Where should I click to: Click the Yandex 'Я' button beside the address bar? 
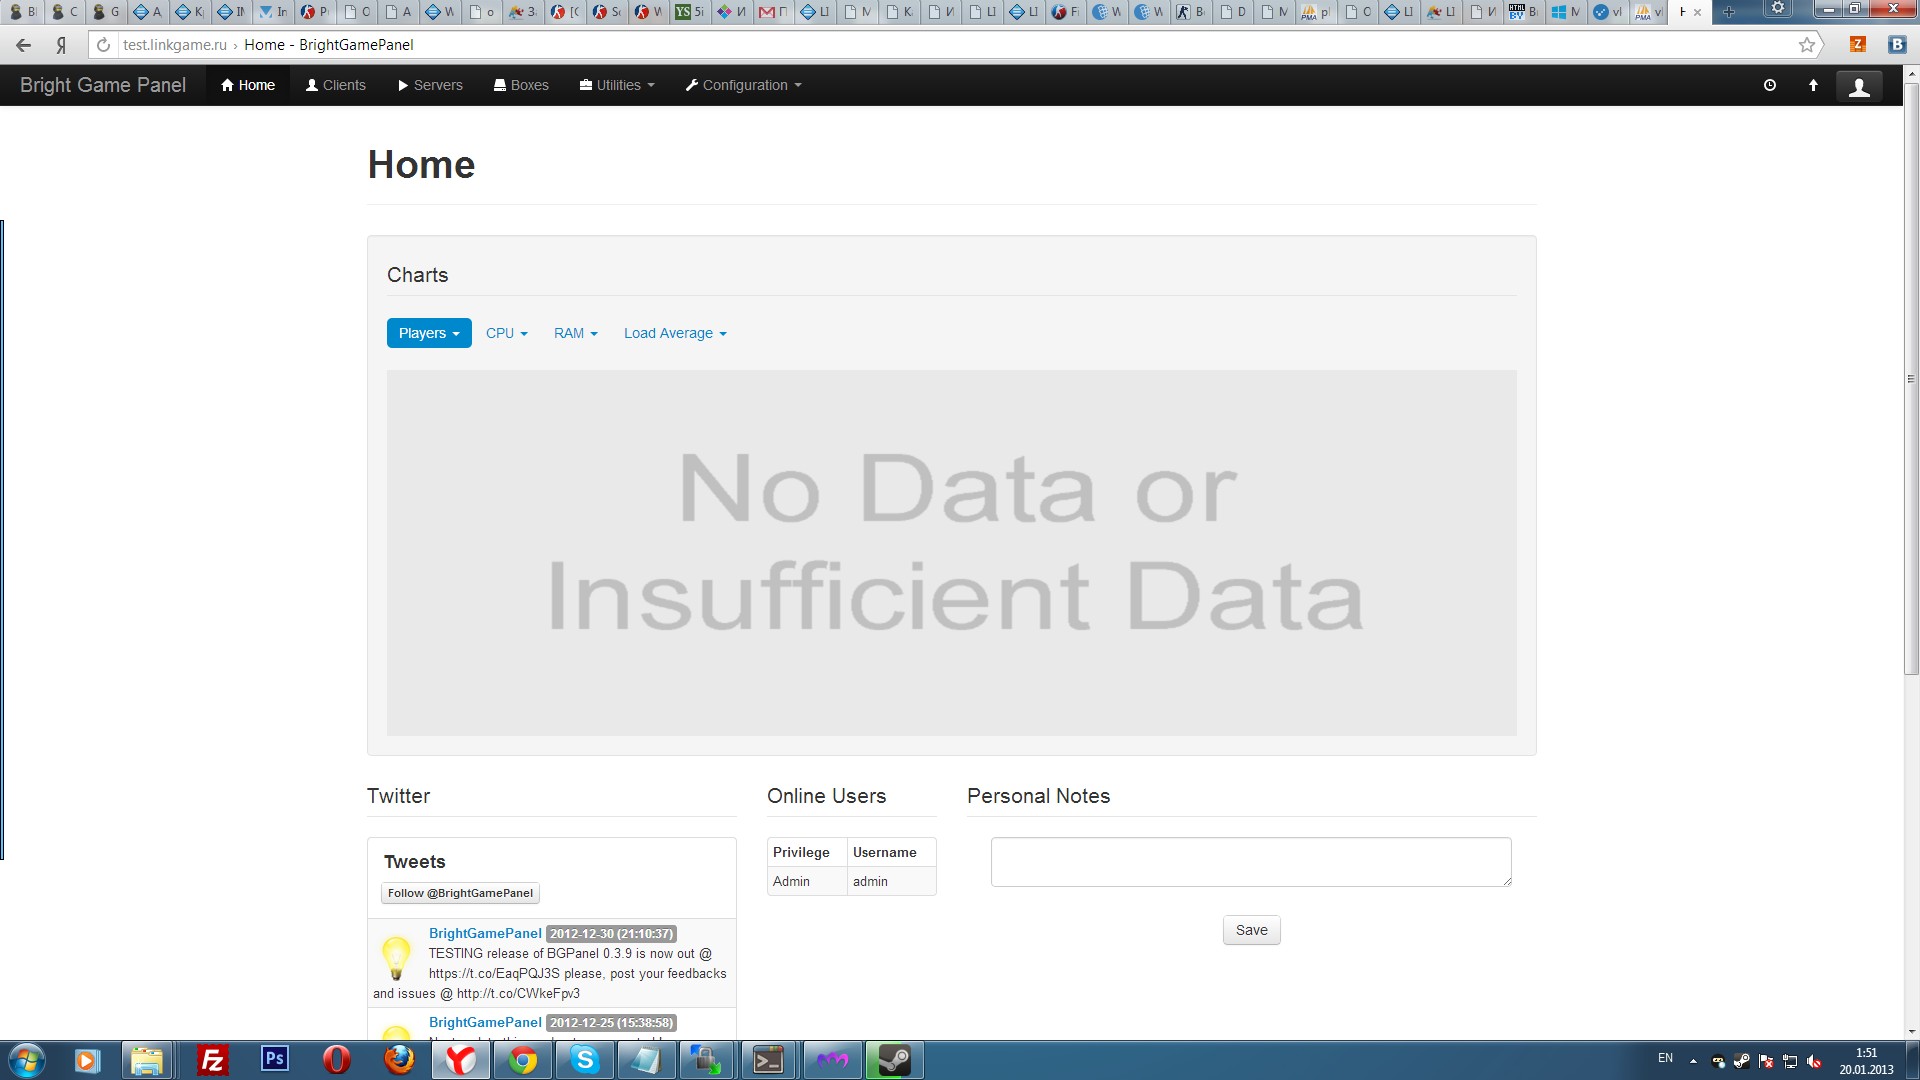point(61,45)
